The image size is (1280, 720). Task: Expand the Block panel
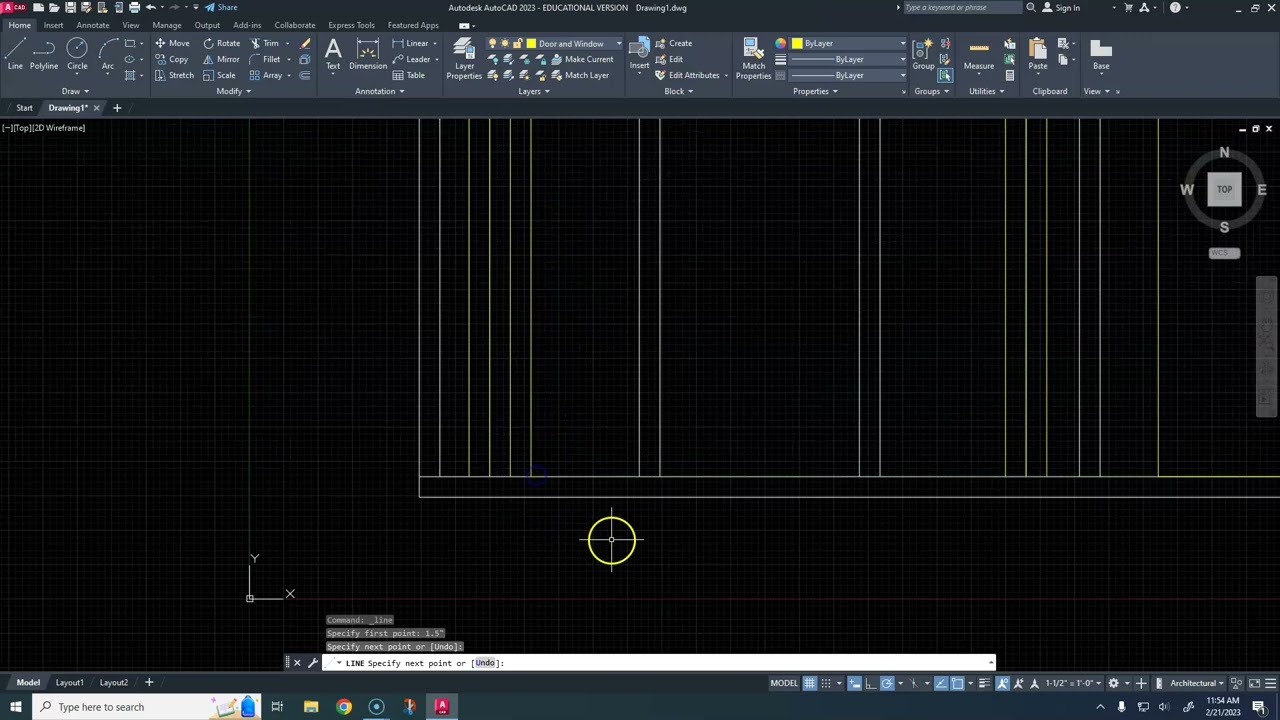[x=678, y=91]
